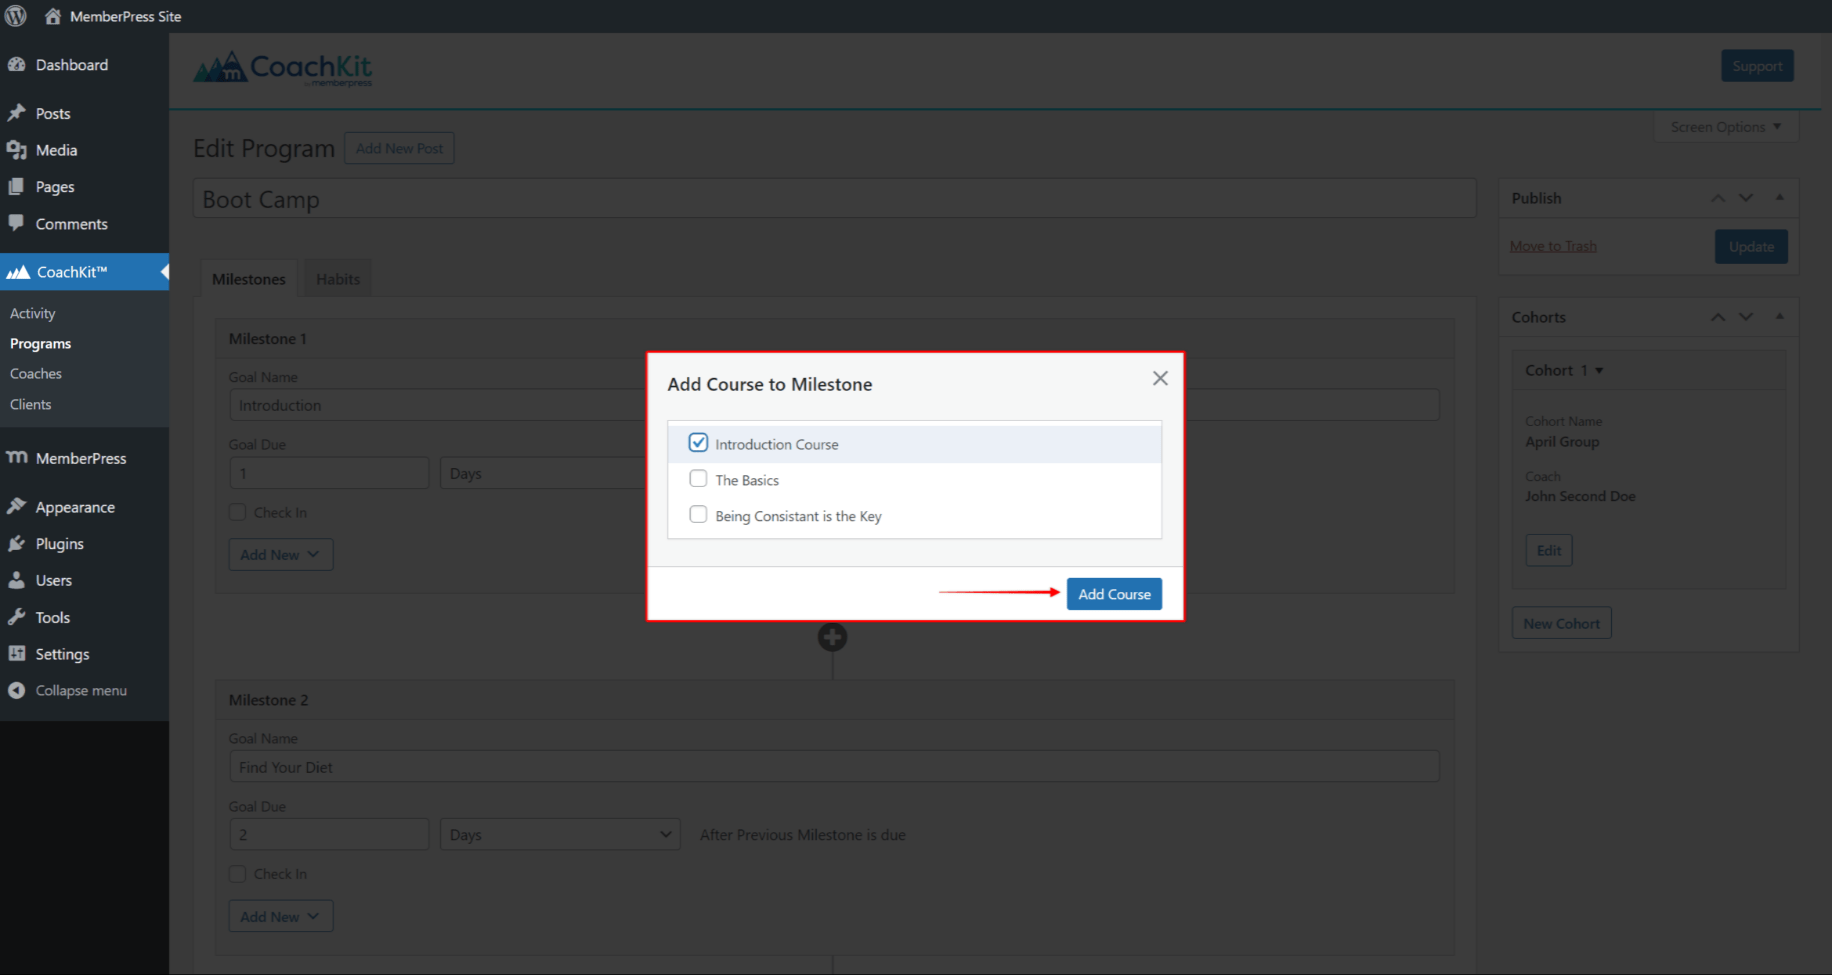This screenshot has width=1832, height=975.
Task: Open the Cohort 1 dropdown arrow
Action: click(x=1599, y=371)
